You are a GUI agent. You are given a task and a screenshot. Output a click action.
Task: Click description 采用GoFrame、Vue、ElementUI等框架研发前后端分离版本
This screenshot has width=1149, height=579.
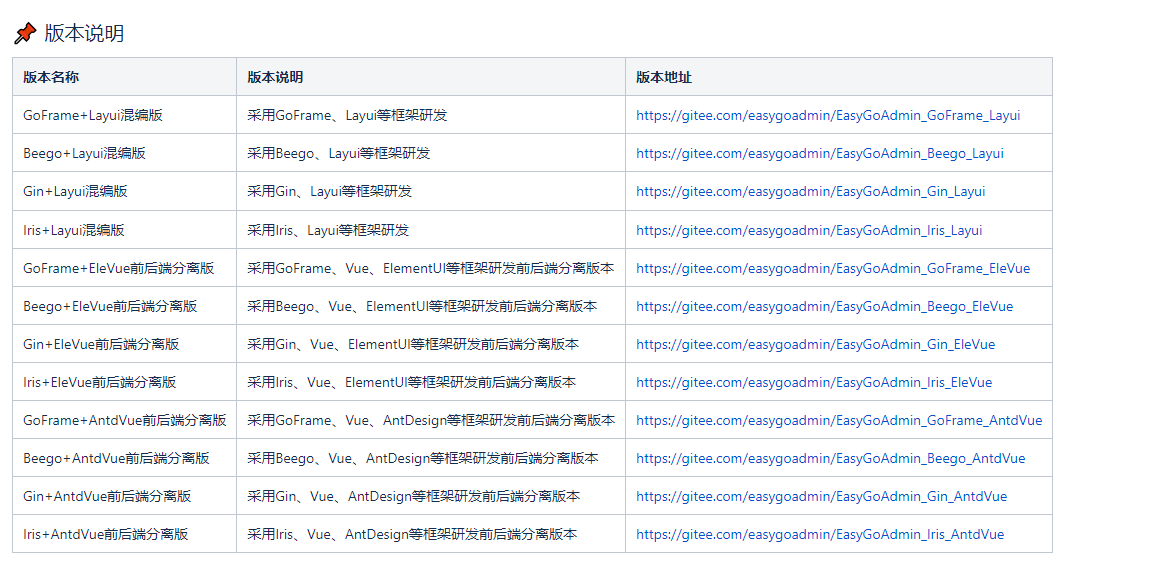(x=431, y=268)
